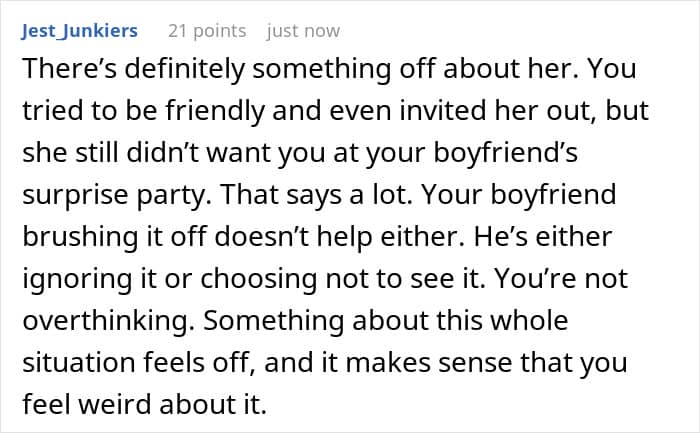Click the word "doesn't" in the fifth line
This screenshot has width=700, height=433.
coord(262,237)
